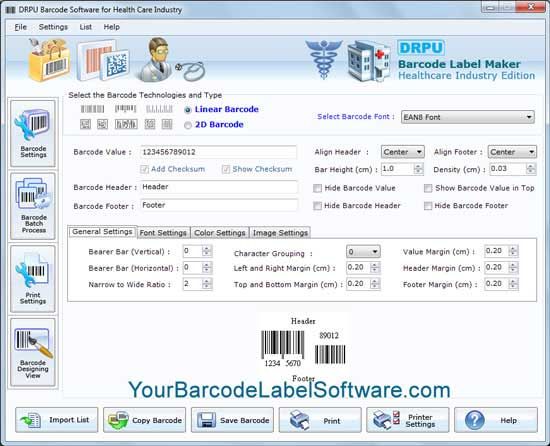Image resolution: width=550 pixels, height=446 pixels.
Task: Open the File menu
Action: pos(20,27)
